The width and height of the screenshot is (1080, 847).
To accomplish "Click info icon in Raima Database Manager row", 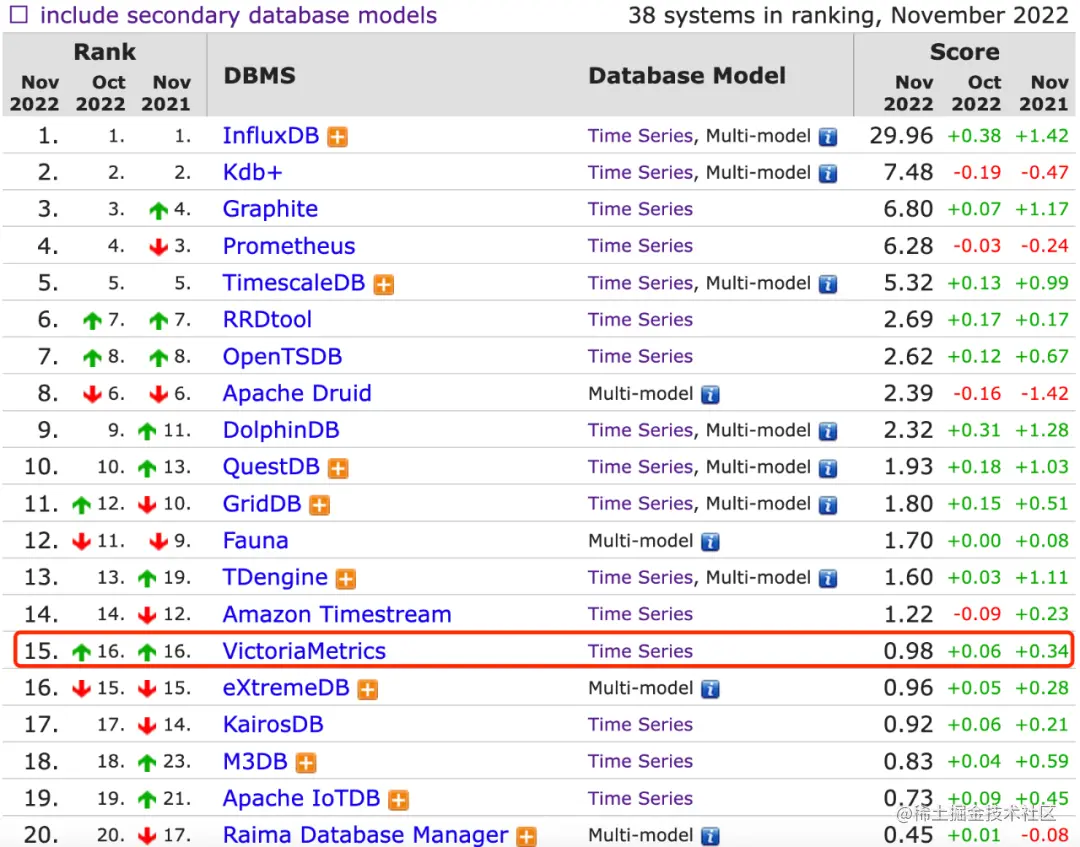I will pos(710,837).
